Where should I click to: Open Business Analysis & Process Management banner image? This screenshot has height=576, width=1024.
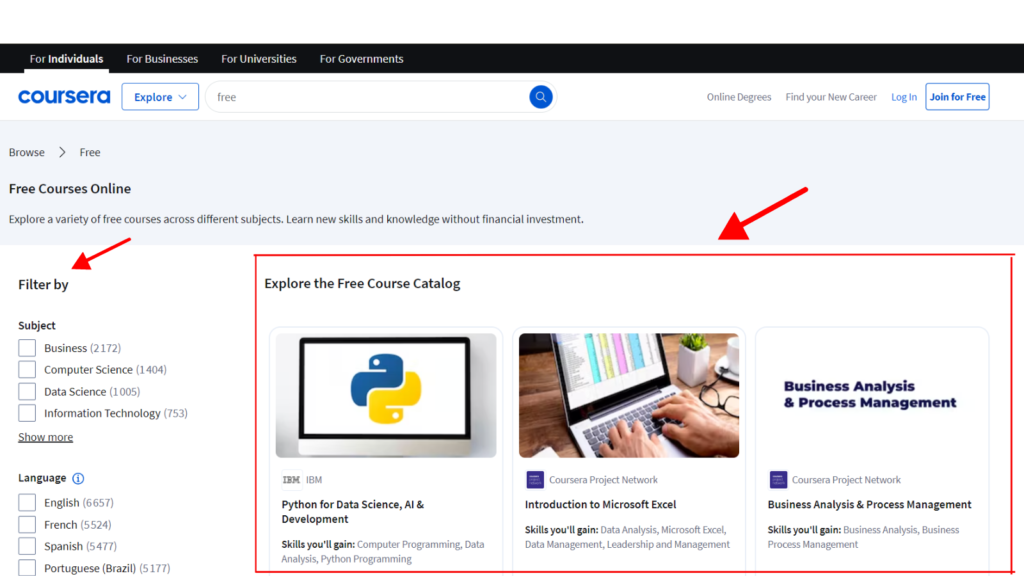point(872,395)
